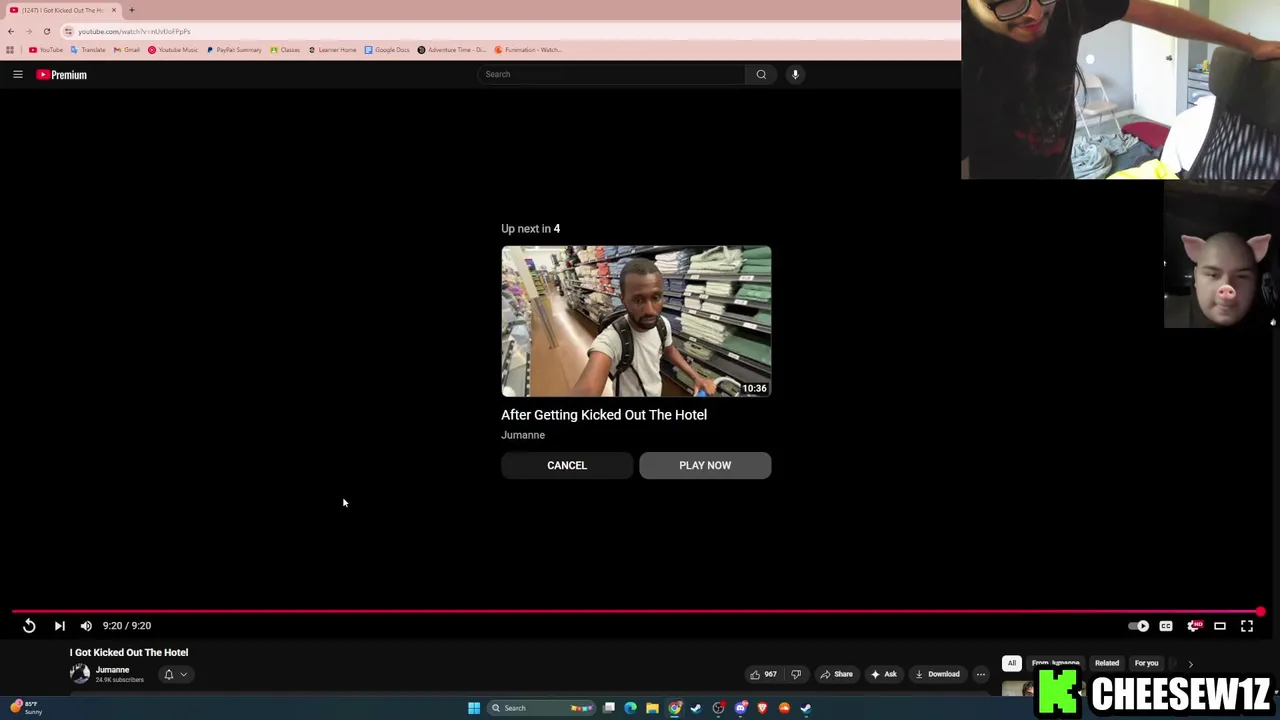Open the Ask AI button
1280x720 pixels.
click(x=883, y=674)
